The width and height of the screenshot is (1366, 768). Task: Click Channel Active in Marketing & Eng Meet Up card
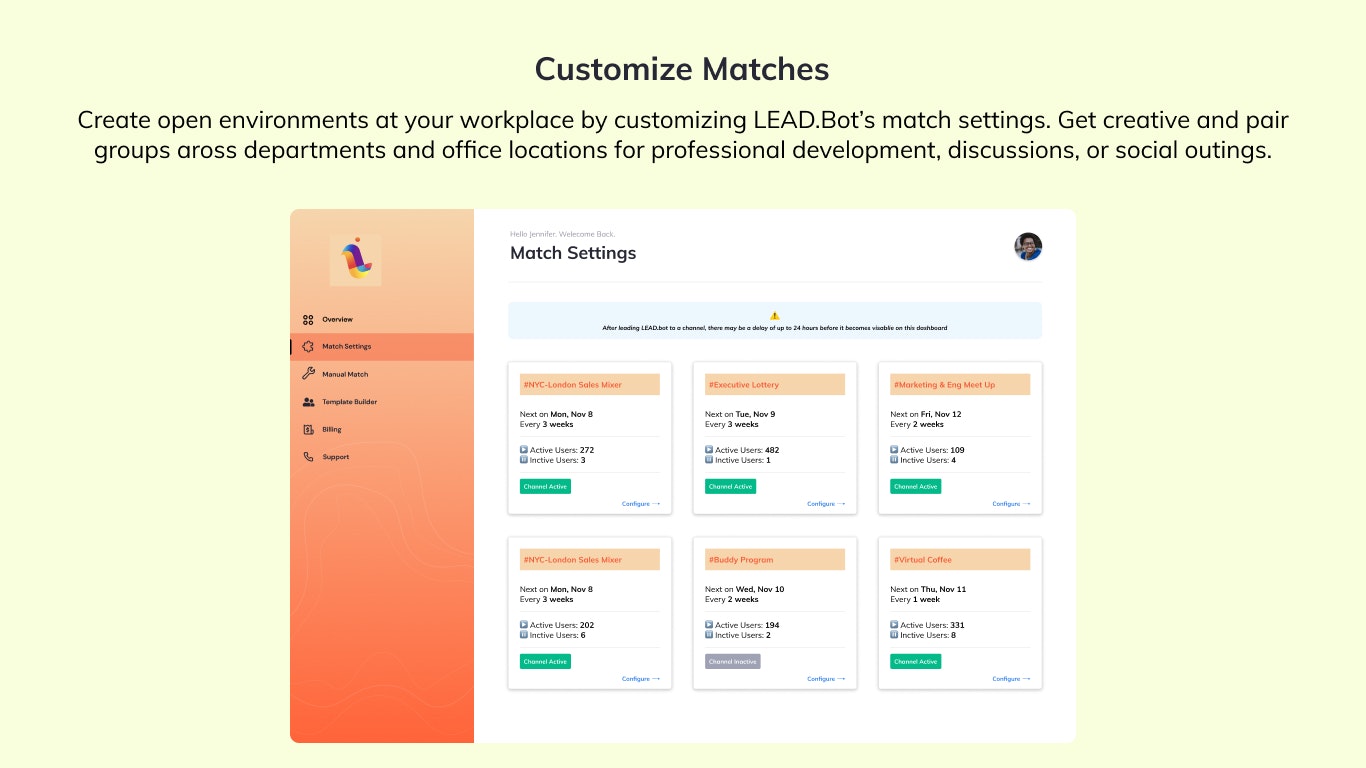coord(915,487)
